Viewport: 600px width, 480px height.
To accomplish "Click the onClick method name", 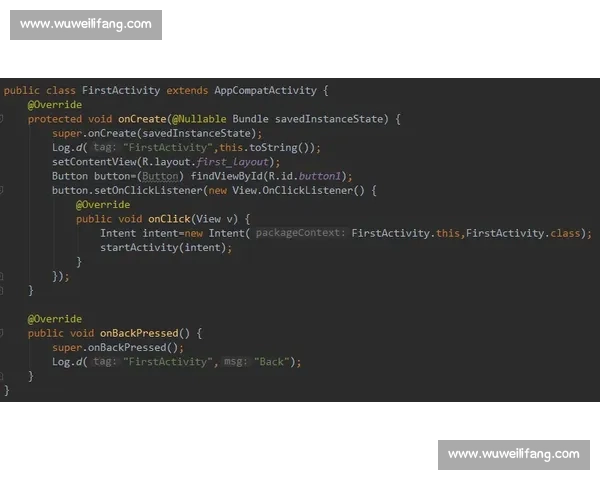I will [171, 219].
